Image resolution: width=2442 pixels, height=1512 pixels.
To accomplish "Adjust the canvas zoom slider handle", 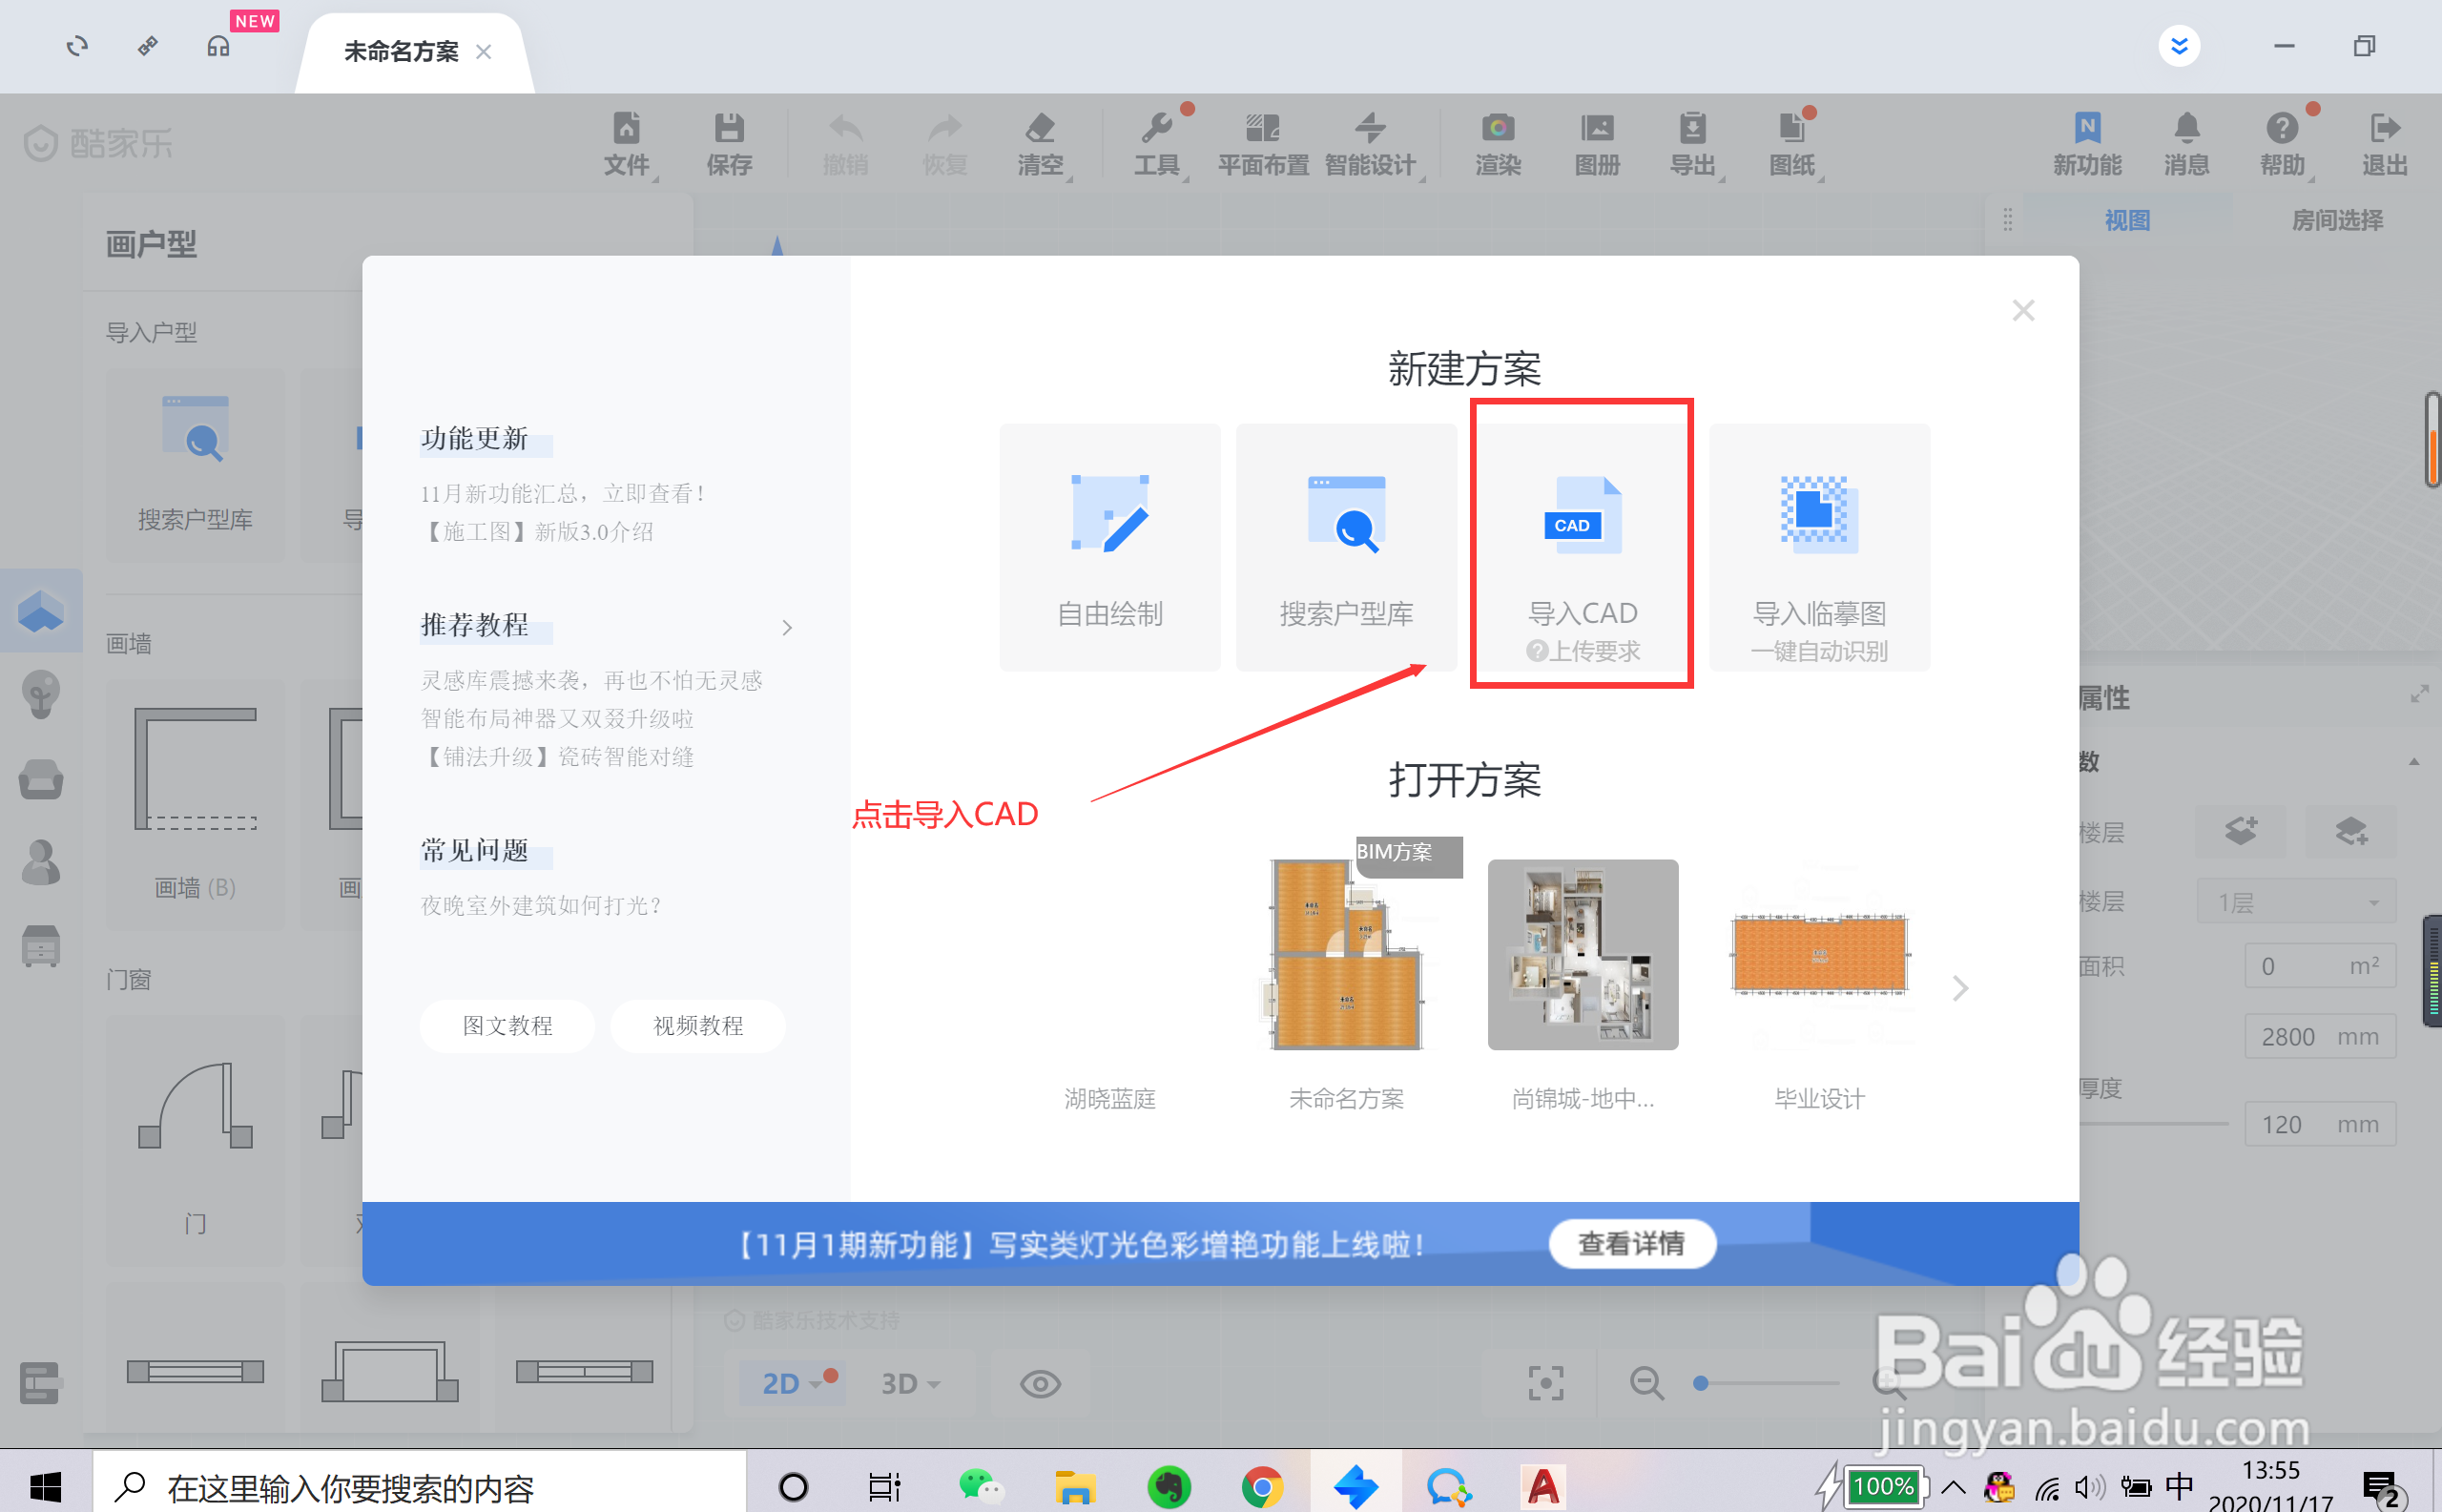I will pyautogui.click(x=1700, y=1383).
